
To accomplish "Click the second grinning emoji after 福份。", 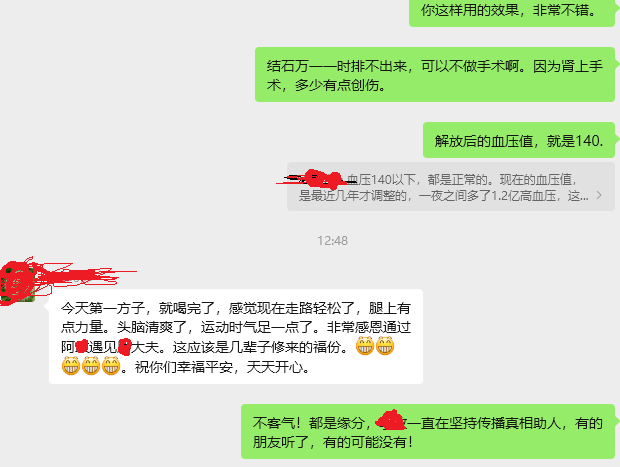I will pos(385,346).
